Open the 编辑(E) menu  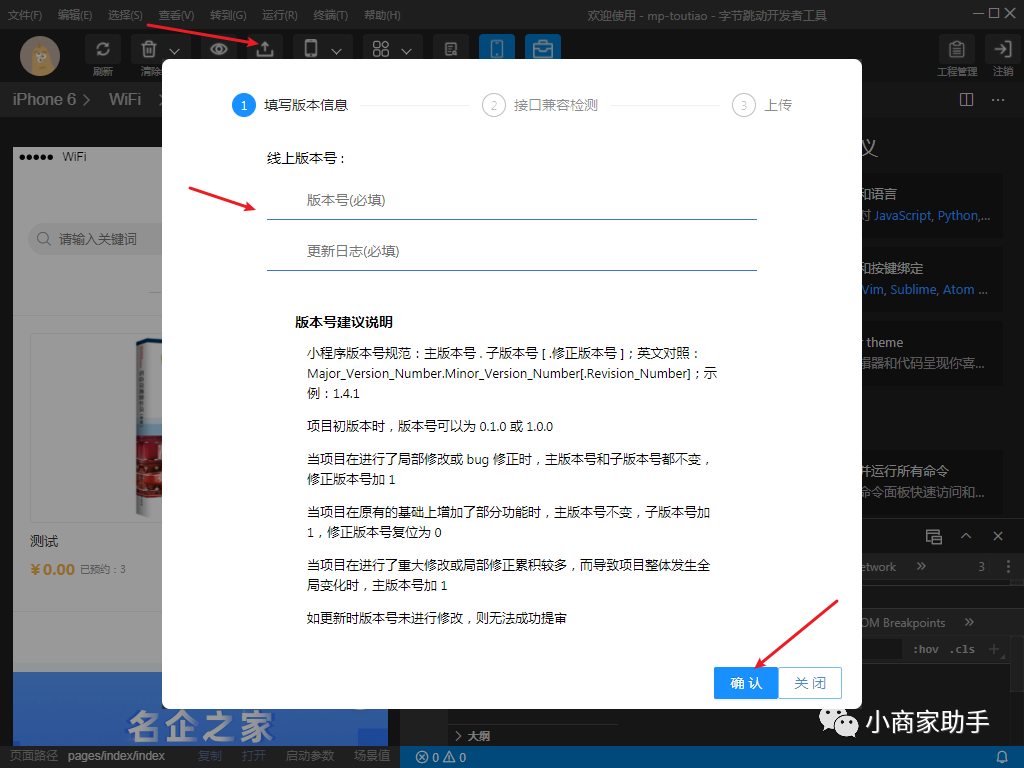tap(74, 15)
